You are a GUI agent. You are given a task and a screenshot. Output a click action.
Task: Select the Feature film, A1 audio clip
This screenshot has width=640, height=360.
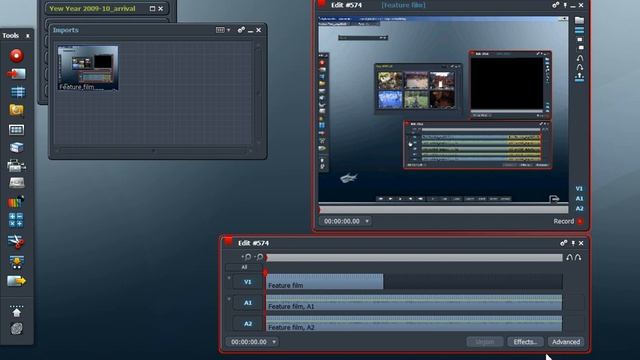click(414, 303)
